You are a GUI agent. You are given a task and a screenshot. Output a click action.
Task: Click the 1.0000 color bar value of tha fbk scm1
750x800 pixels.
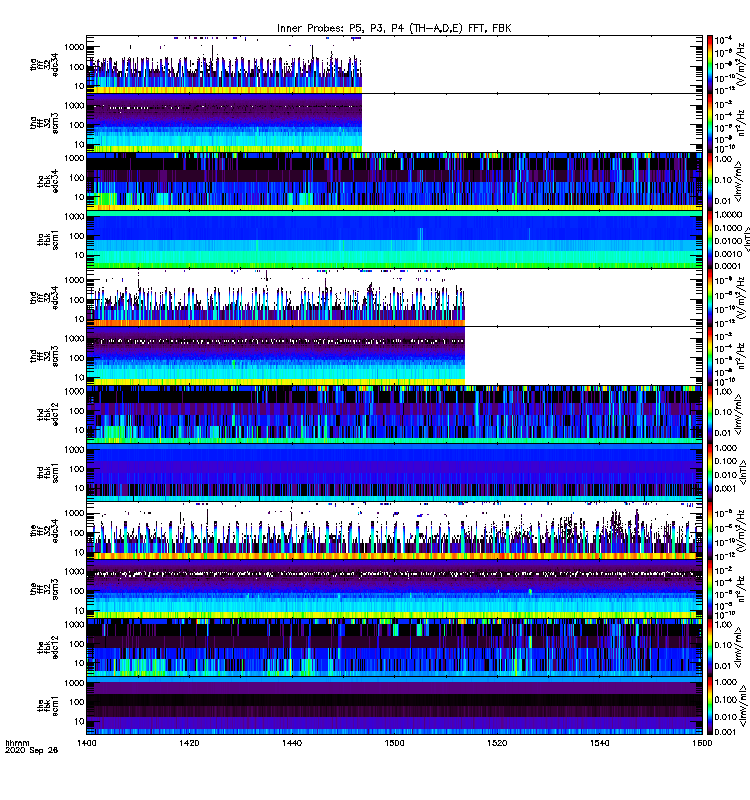[x=728, y=215]
